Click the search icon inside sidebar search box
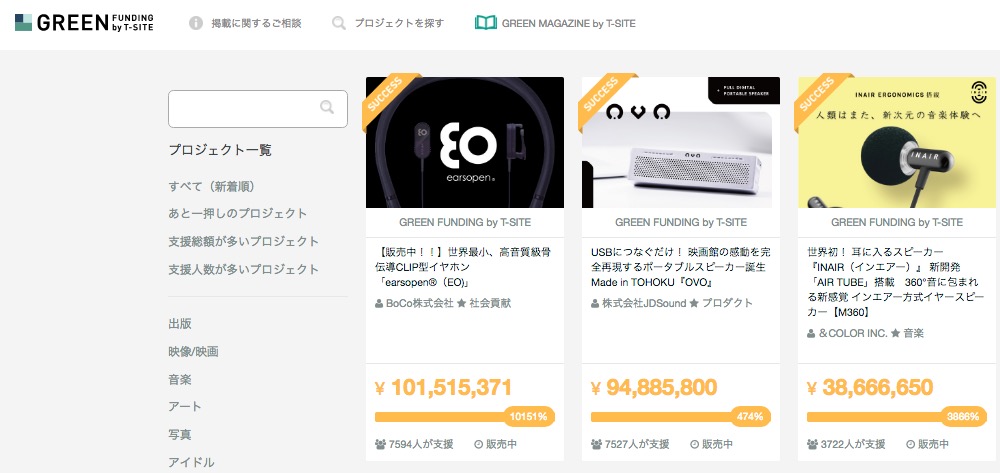Viewport: 1000px width, 473px height. (327, 107)
